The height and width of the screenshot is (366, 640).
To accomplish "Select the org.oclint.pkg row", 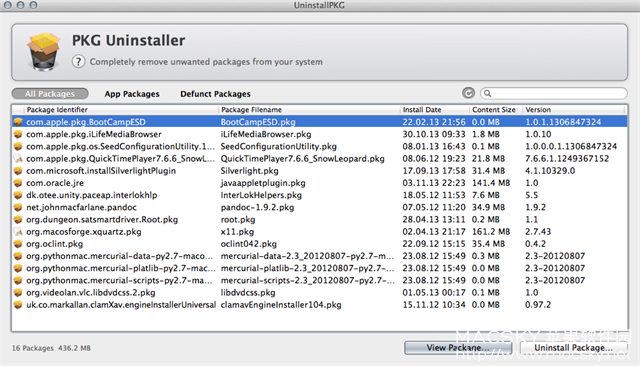I will [320, 244].
